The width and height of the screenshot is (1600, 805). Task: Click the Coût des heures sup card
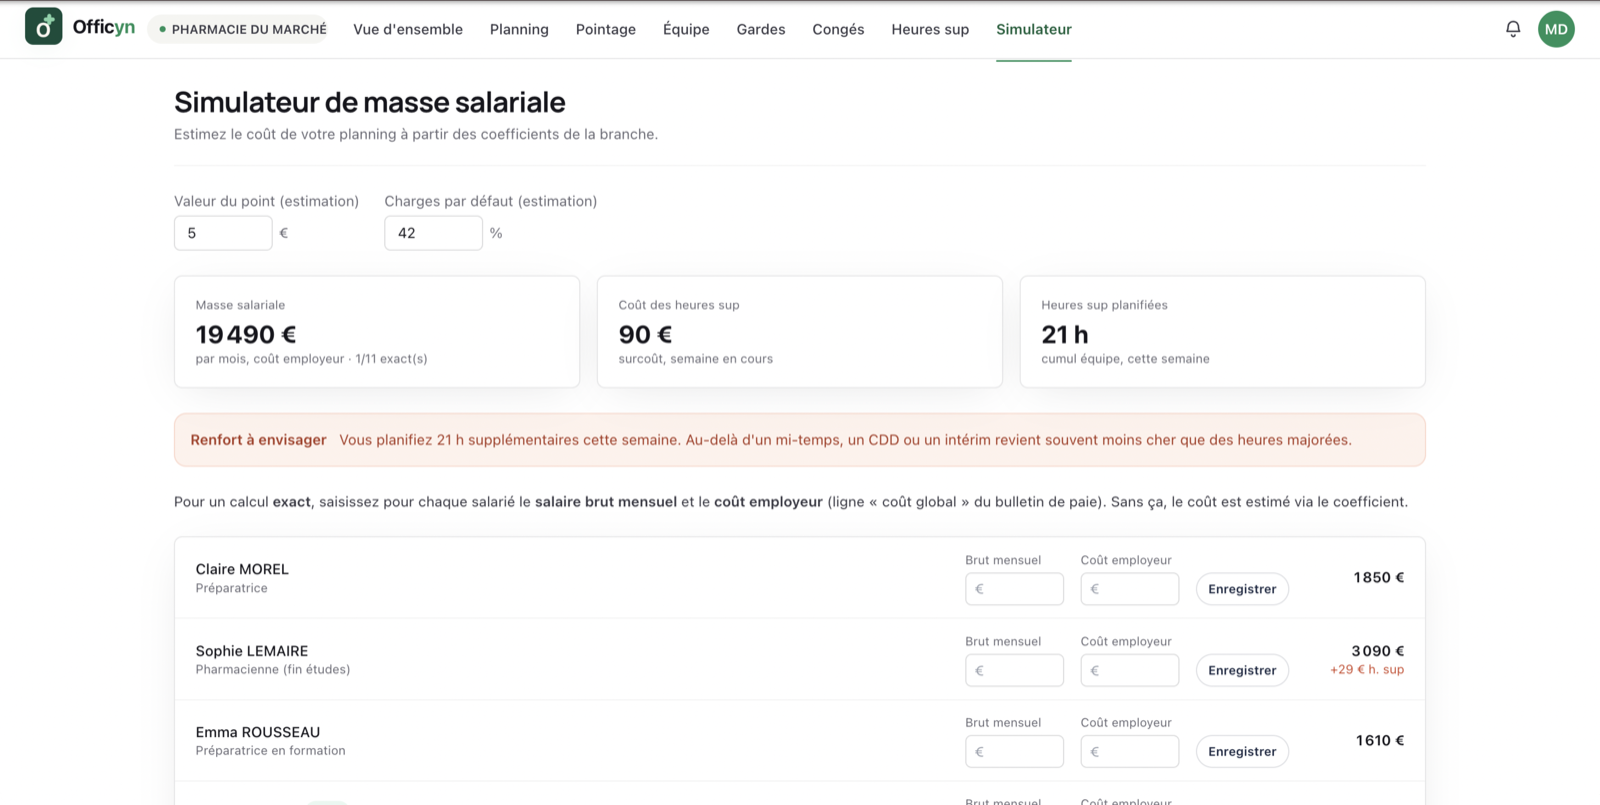[x=800, y=331]
